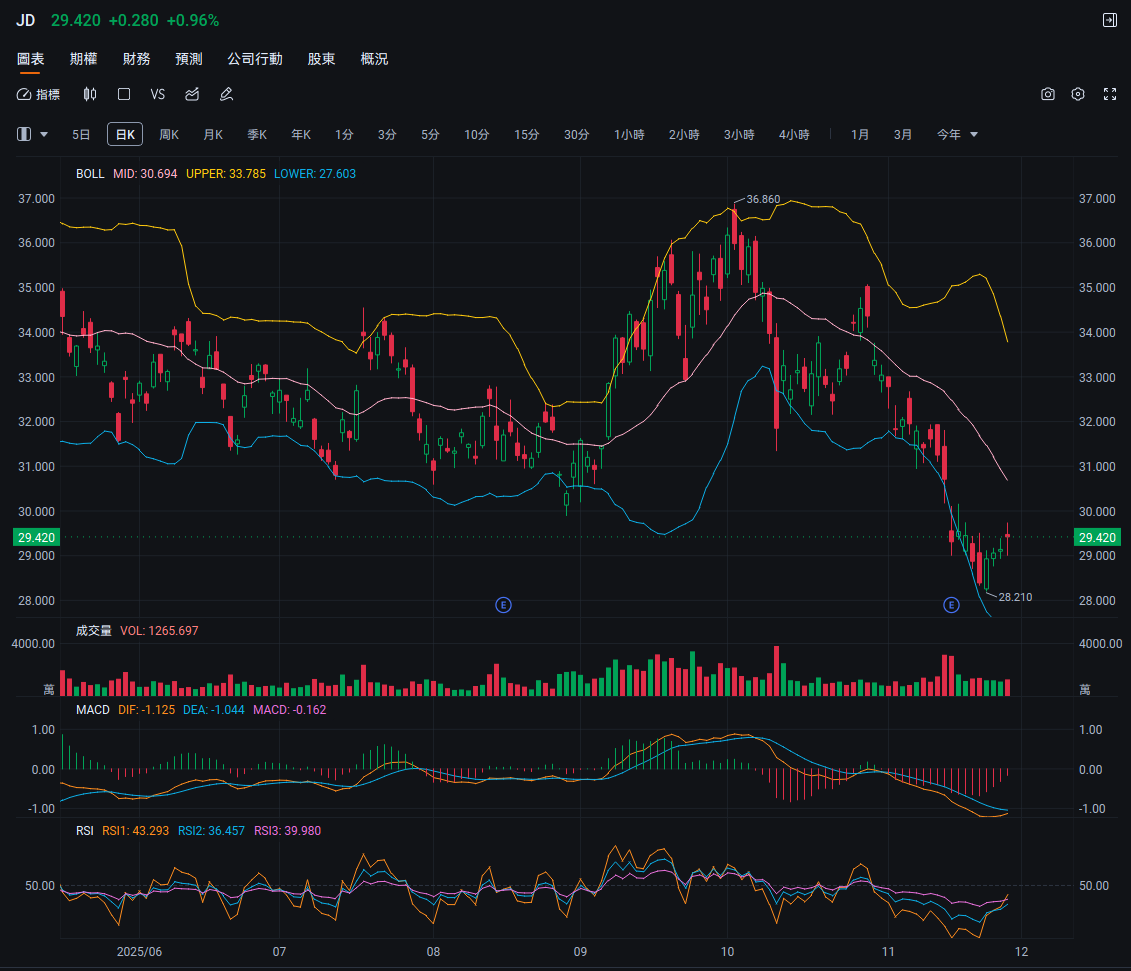The height and width of the screenshot is (971, 1131).
Task: Click the 2025/06 date axis label
Action: (x=139, y=952)
